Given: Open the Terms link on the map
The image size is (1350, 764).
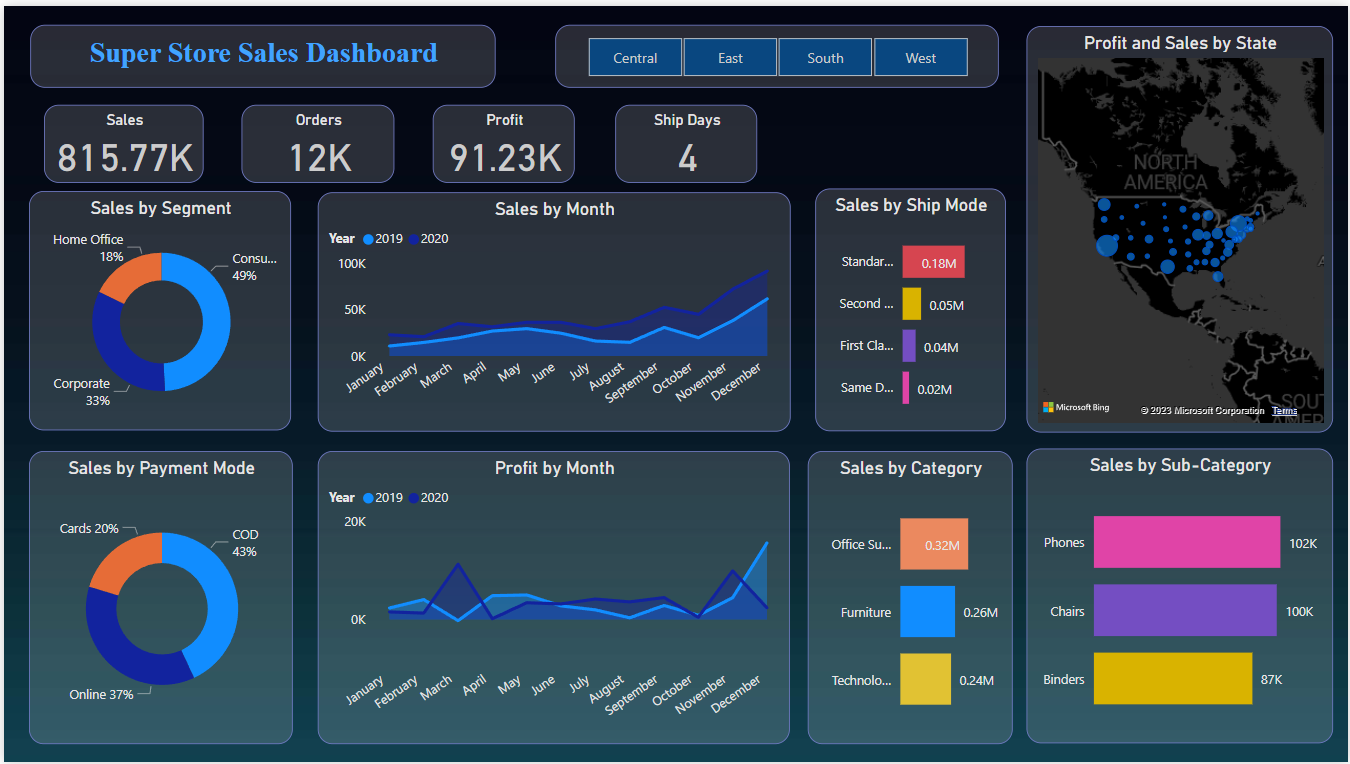Looking at the screenshot, I should tap(1284, 410).
